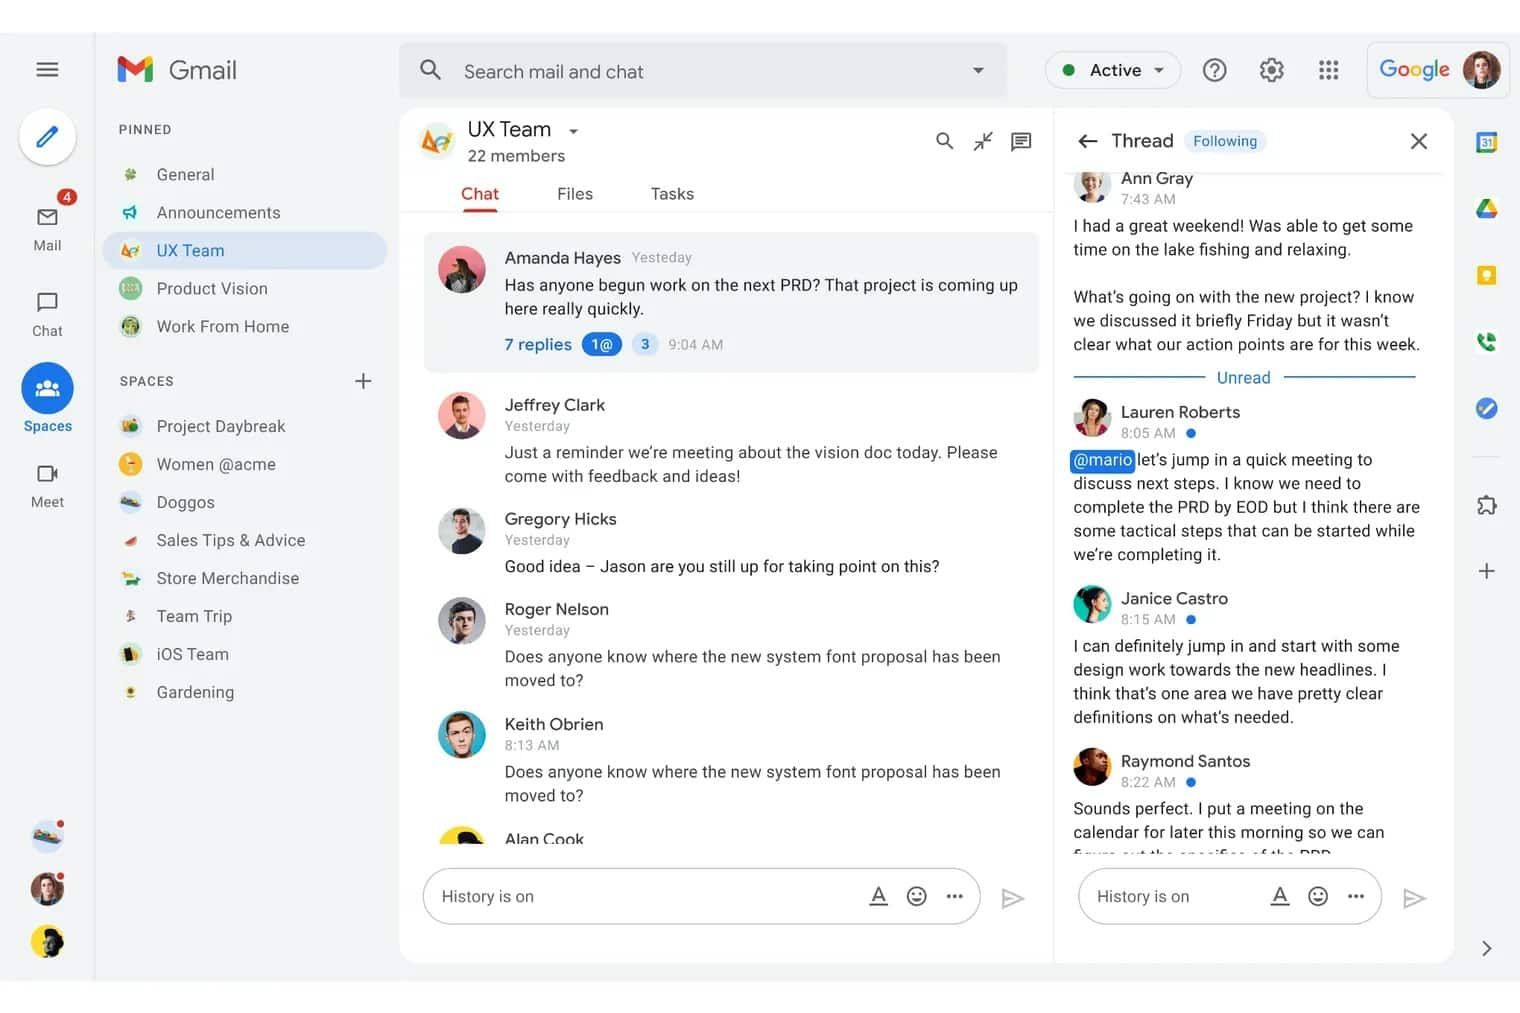Open the Active status dropdown
This screenshot has width=1520, height=1013.
point(1112,70)
